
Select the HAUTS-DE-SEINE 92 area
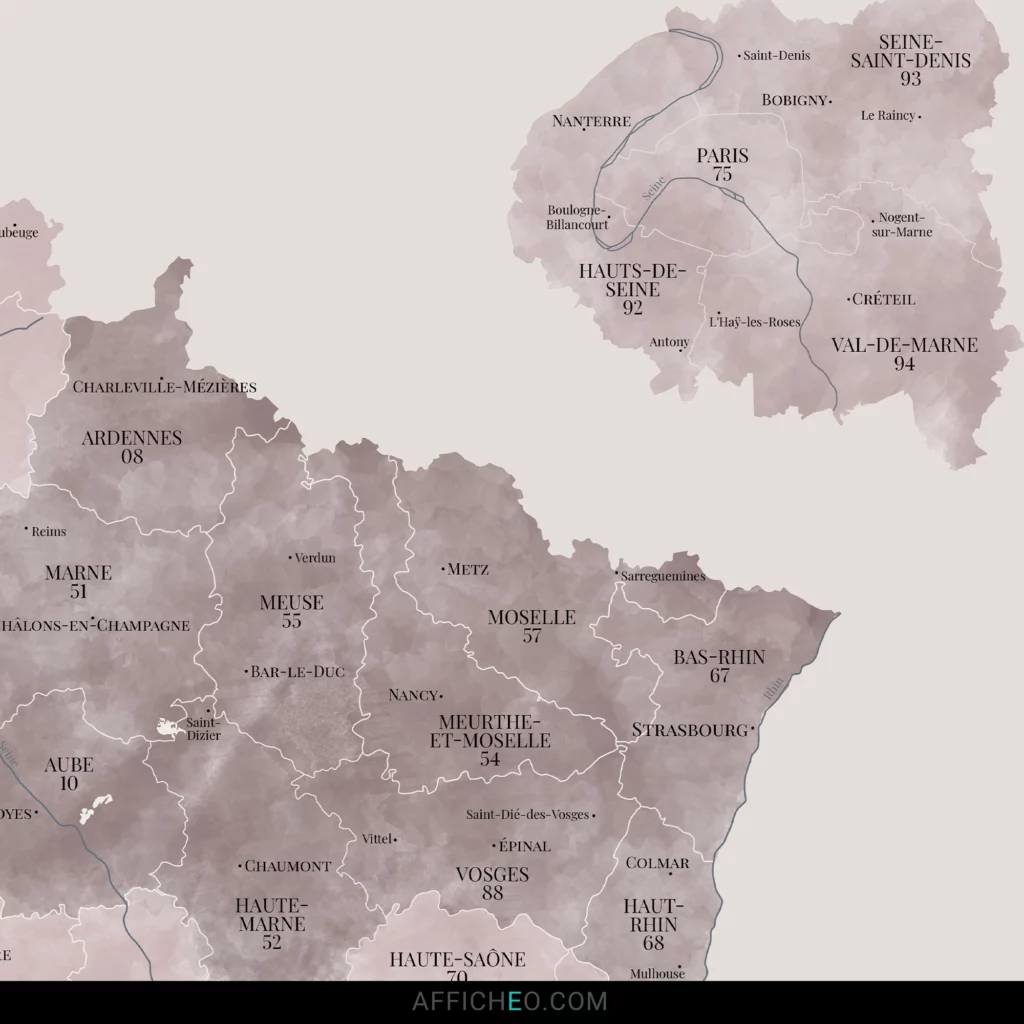(x=631, y=289)
